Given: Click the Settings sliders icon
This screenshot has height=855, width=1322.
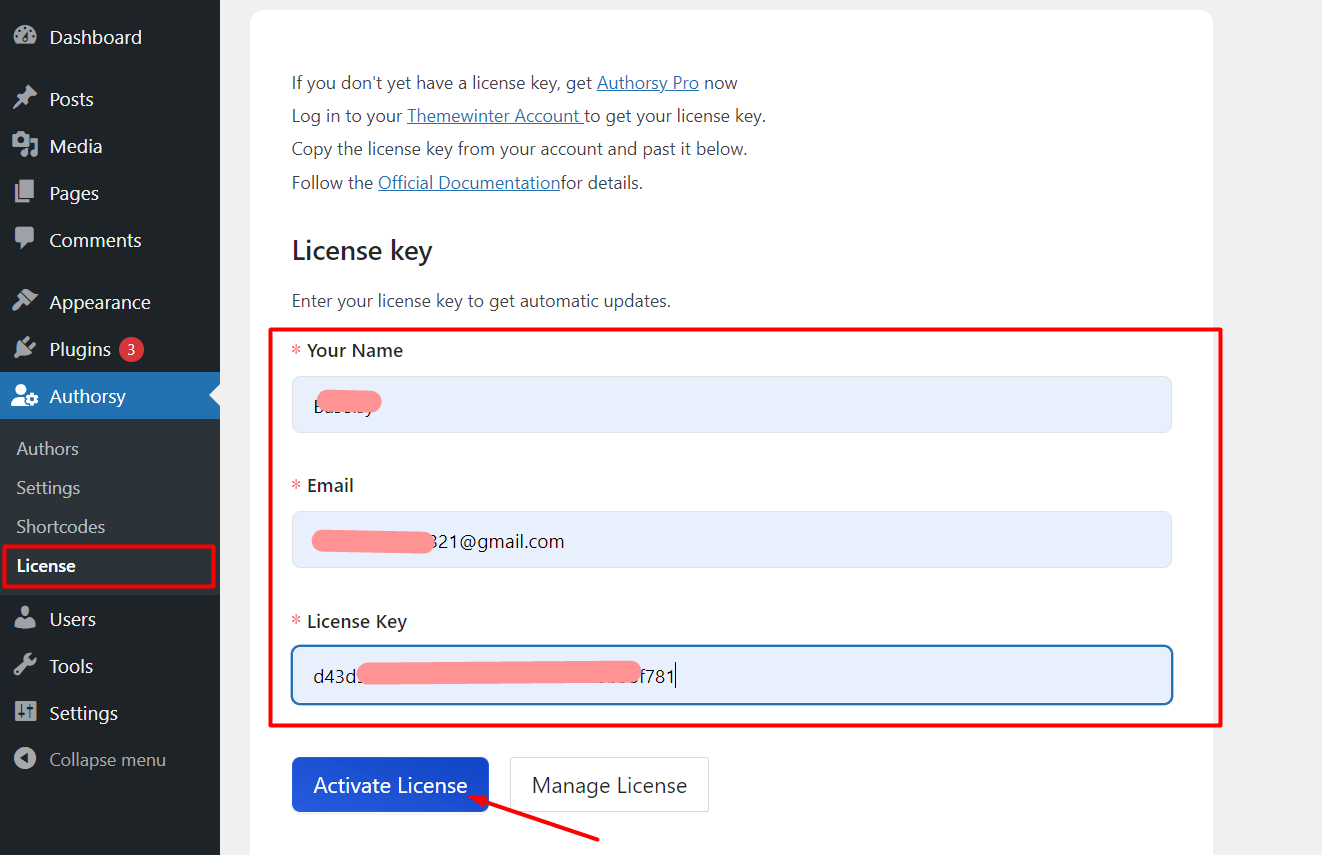Looking at the screenshot, I should (x=25, y=713).
